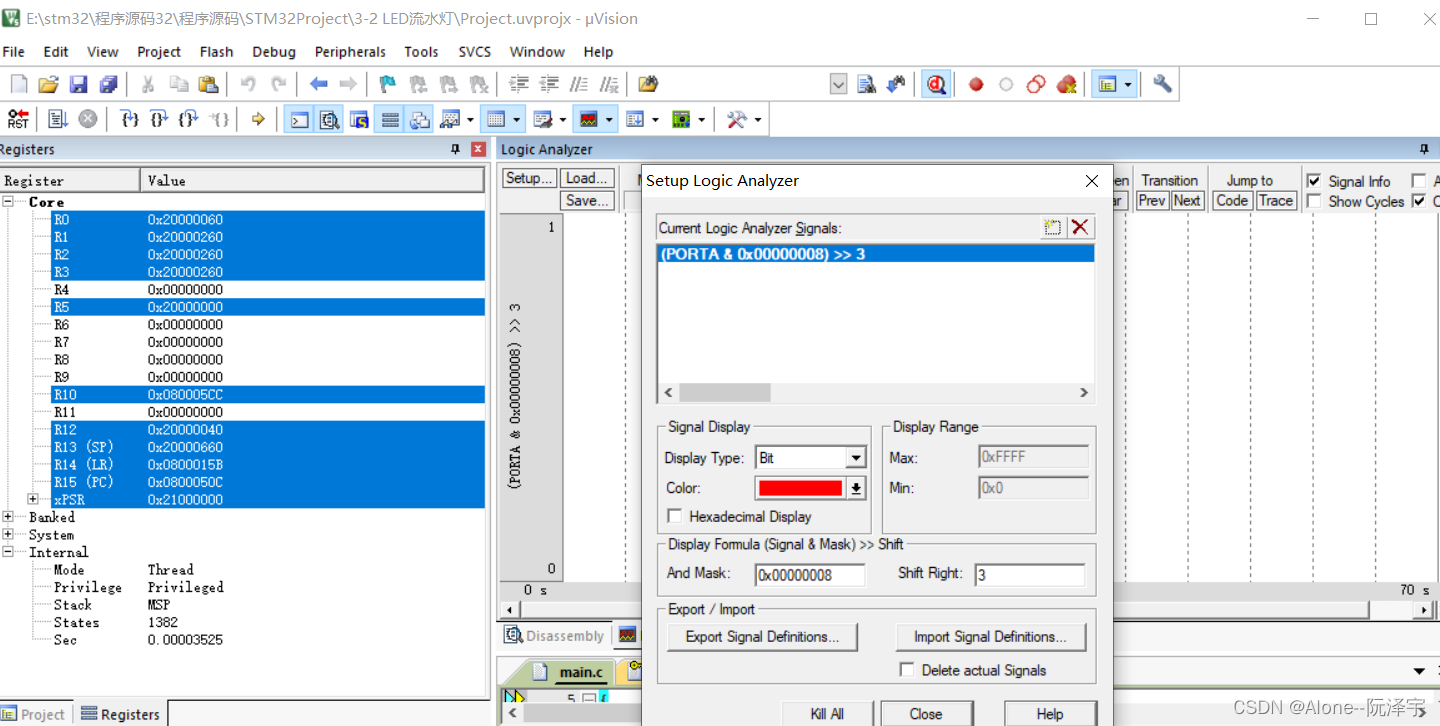Click the red Color swatch
Screen dimensions: 1440x726
(x=800, y=488)
